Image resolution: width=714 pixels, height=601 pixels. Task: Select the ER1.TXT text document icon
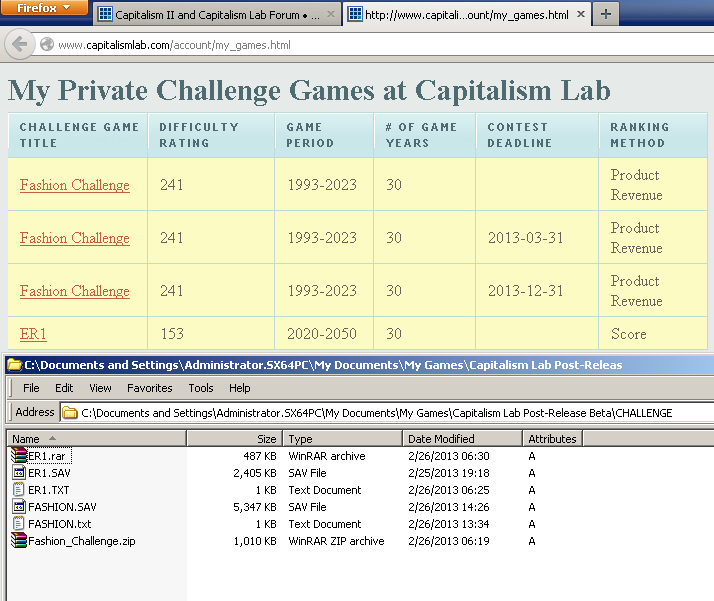point(19,490)
